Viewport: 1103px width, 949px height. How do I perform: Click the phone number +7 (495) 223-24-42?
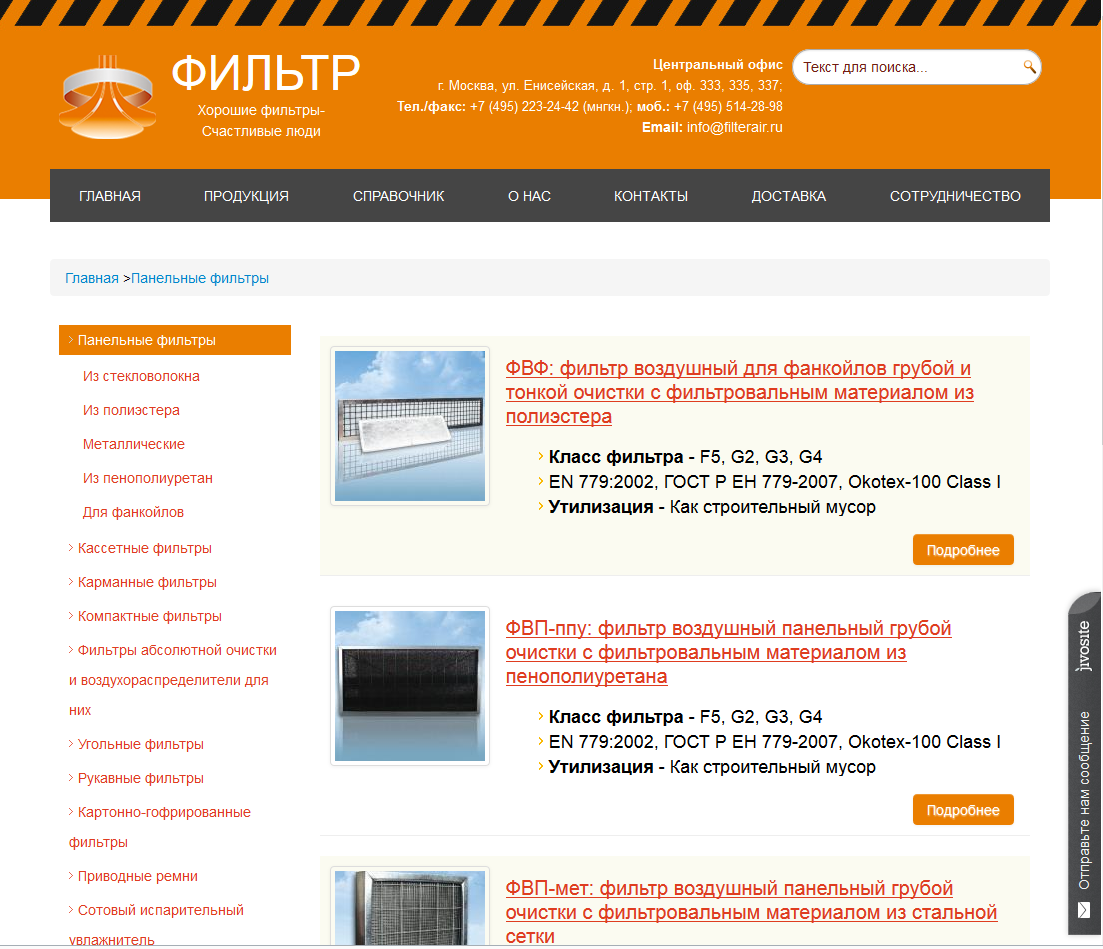(524, 106)
